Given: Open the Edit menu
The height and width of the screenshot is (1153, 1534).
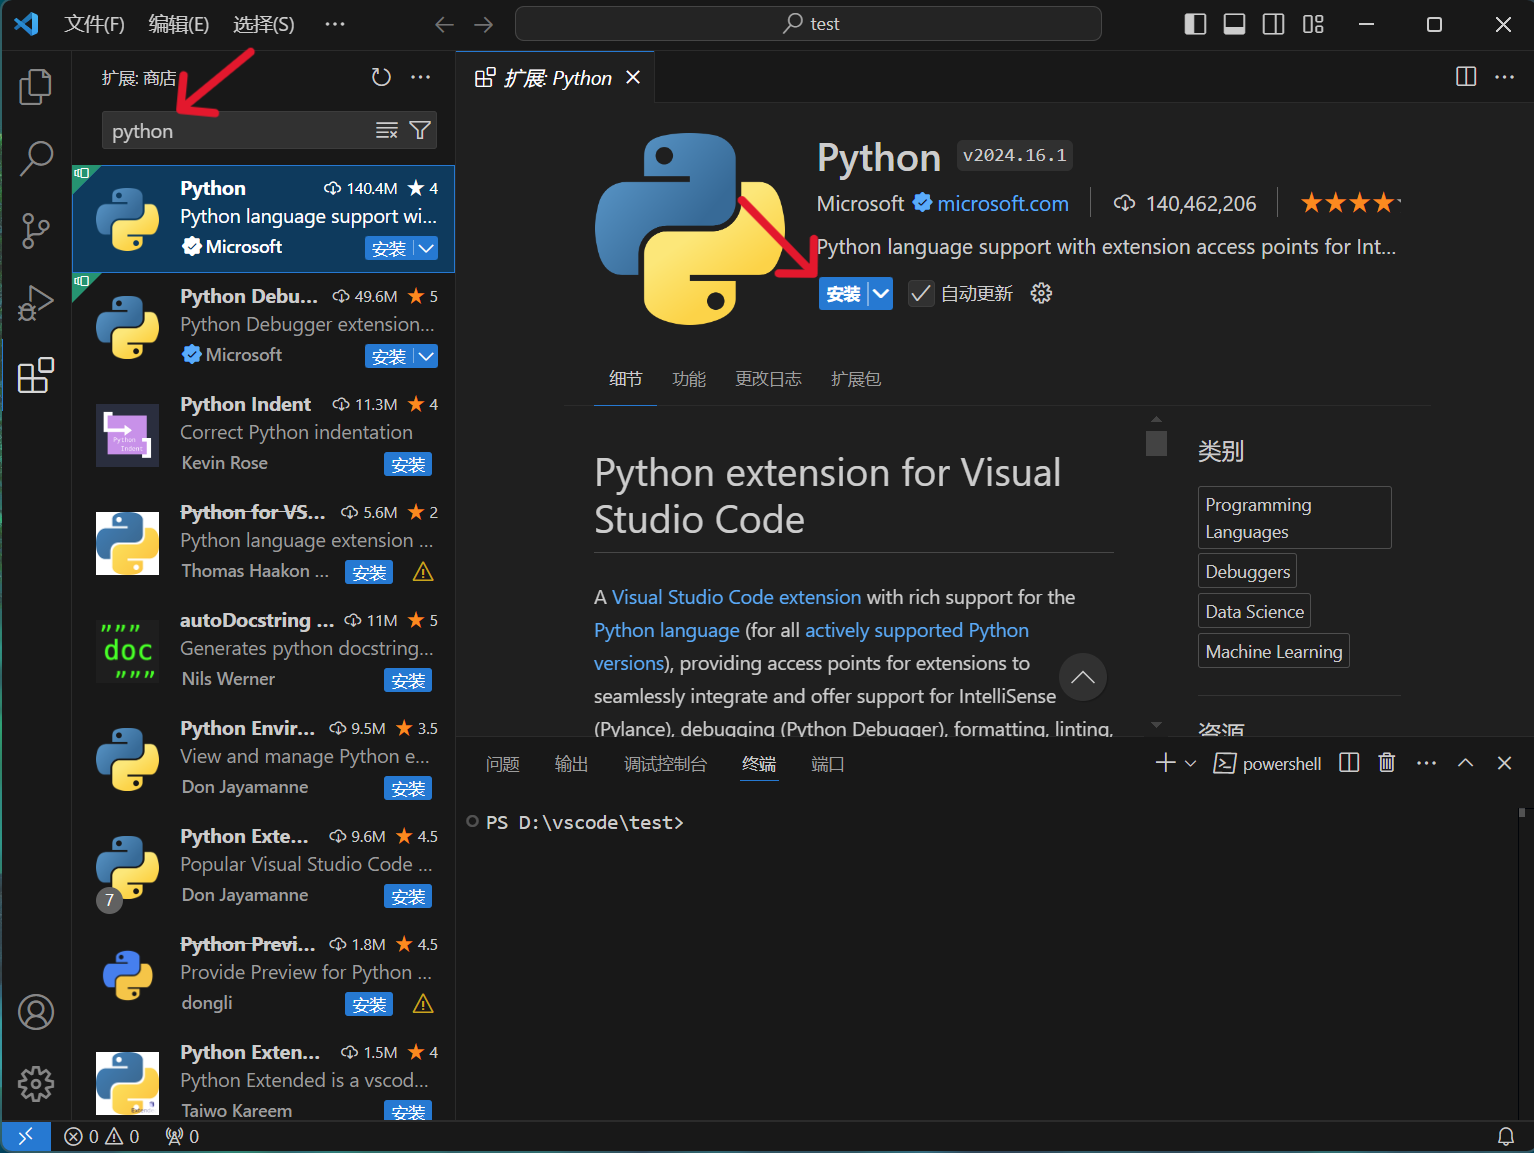Looking at the screenshot, I should click(179, 24).
